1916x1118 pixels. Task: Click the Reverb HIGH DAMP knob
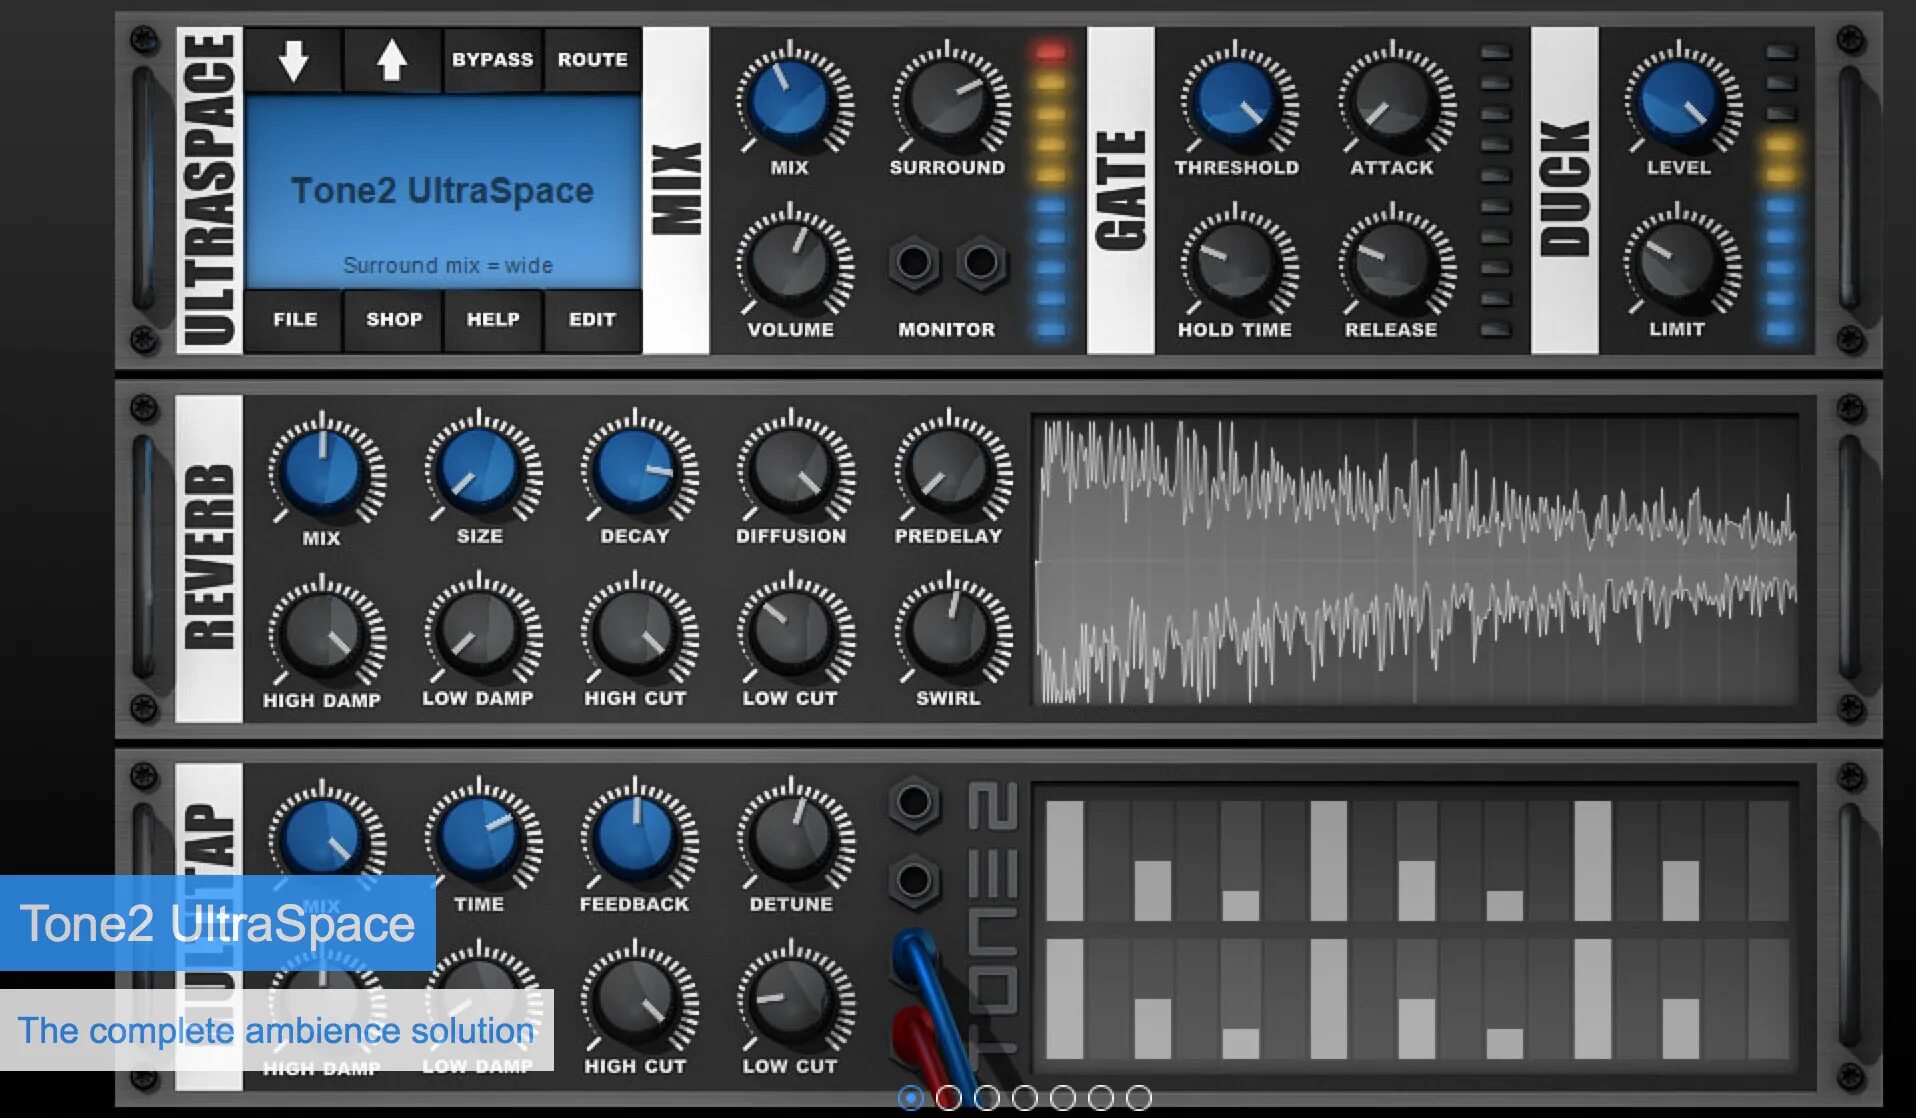point(323,632)
